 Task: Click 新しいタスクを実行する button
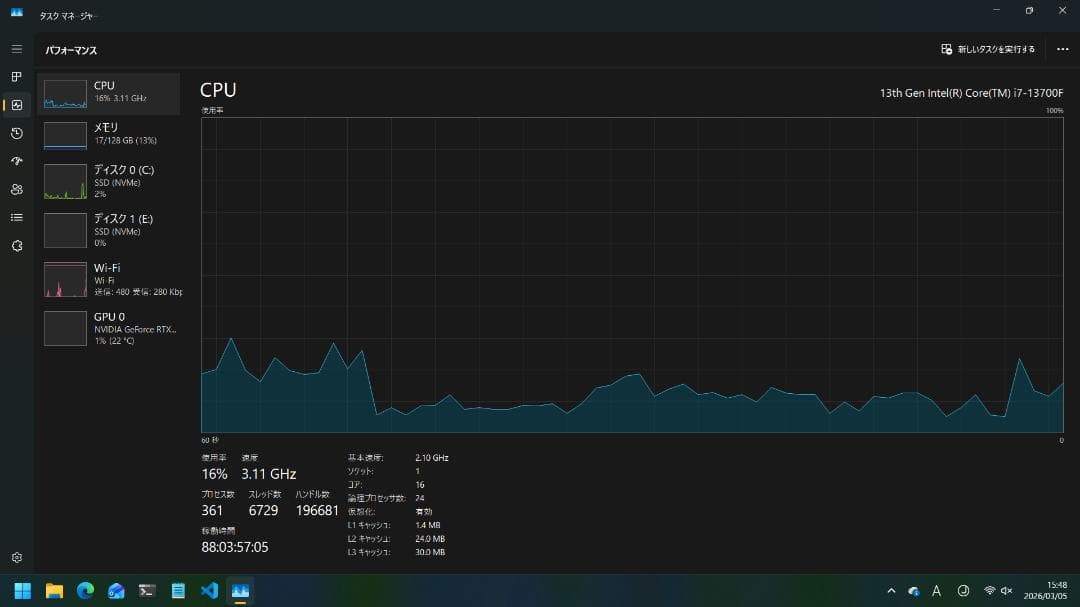click(x=988, y=49)
